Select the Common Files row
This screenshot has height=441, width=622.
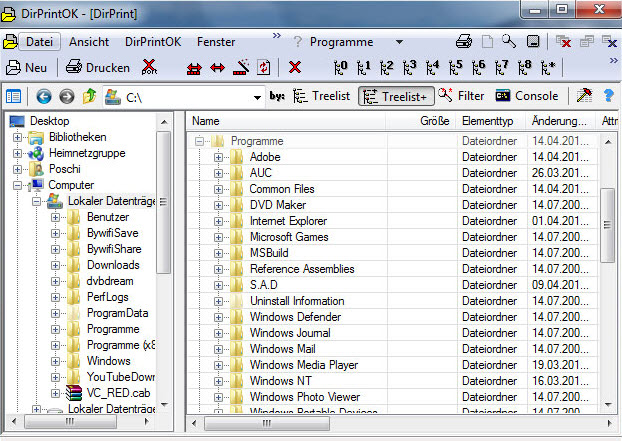click(x=392, y=189)
